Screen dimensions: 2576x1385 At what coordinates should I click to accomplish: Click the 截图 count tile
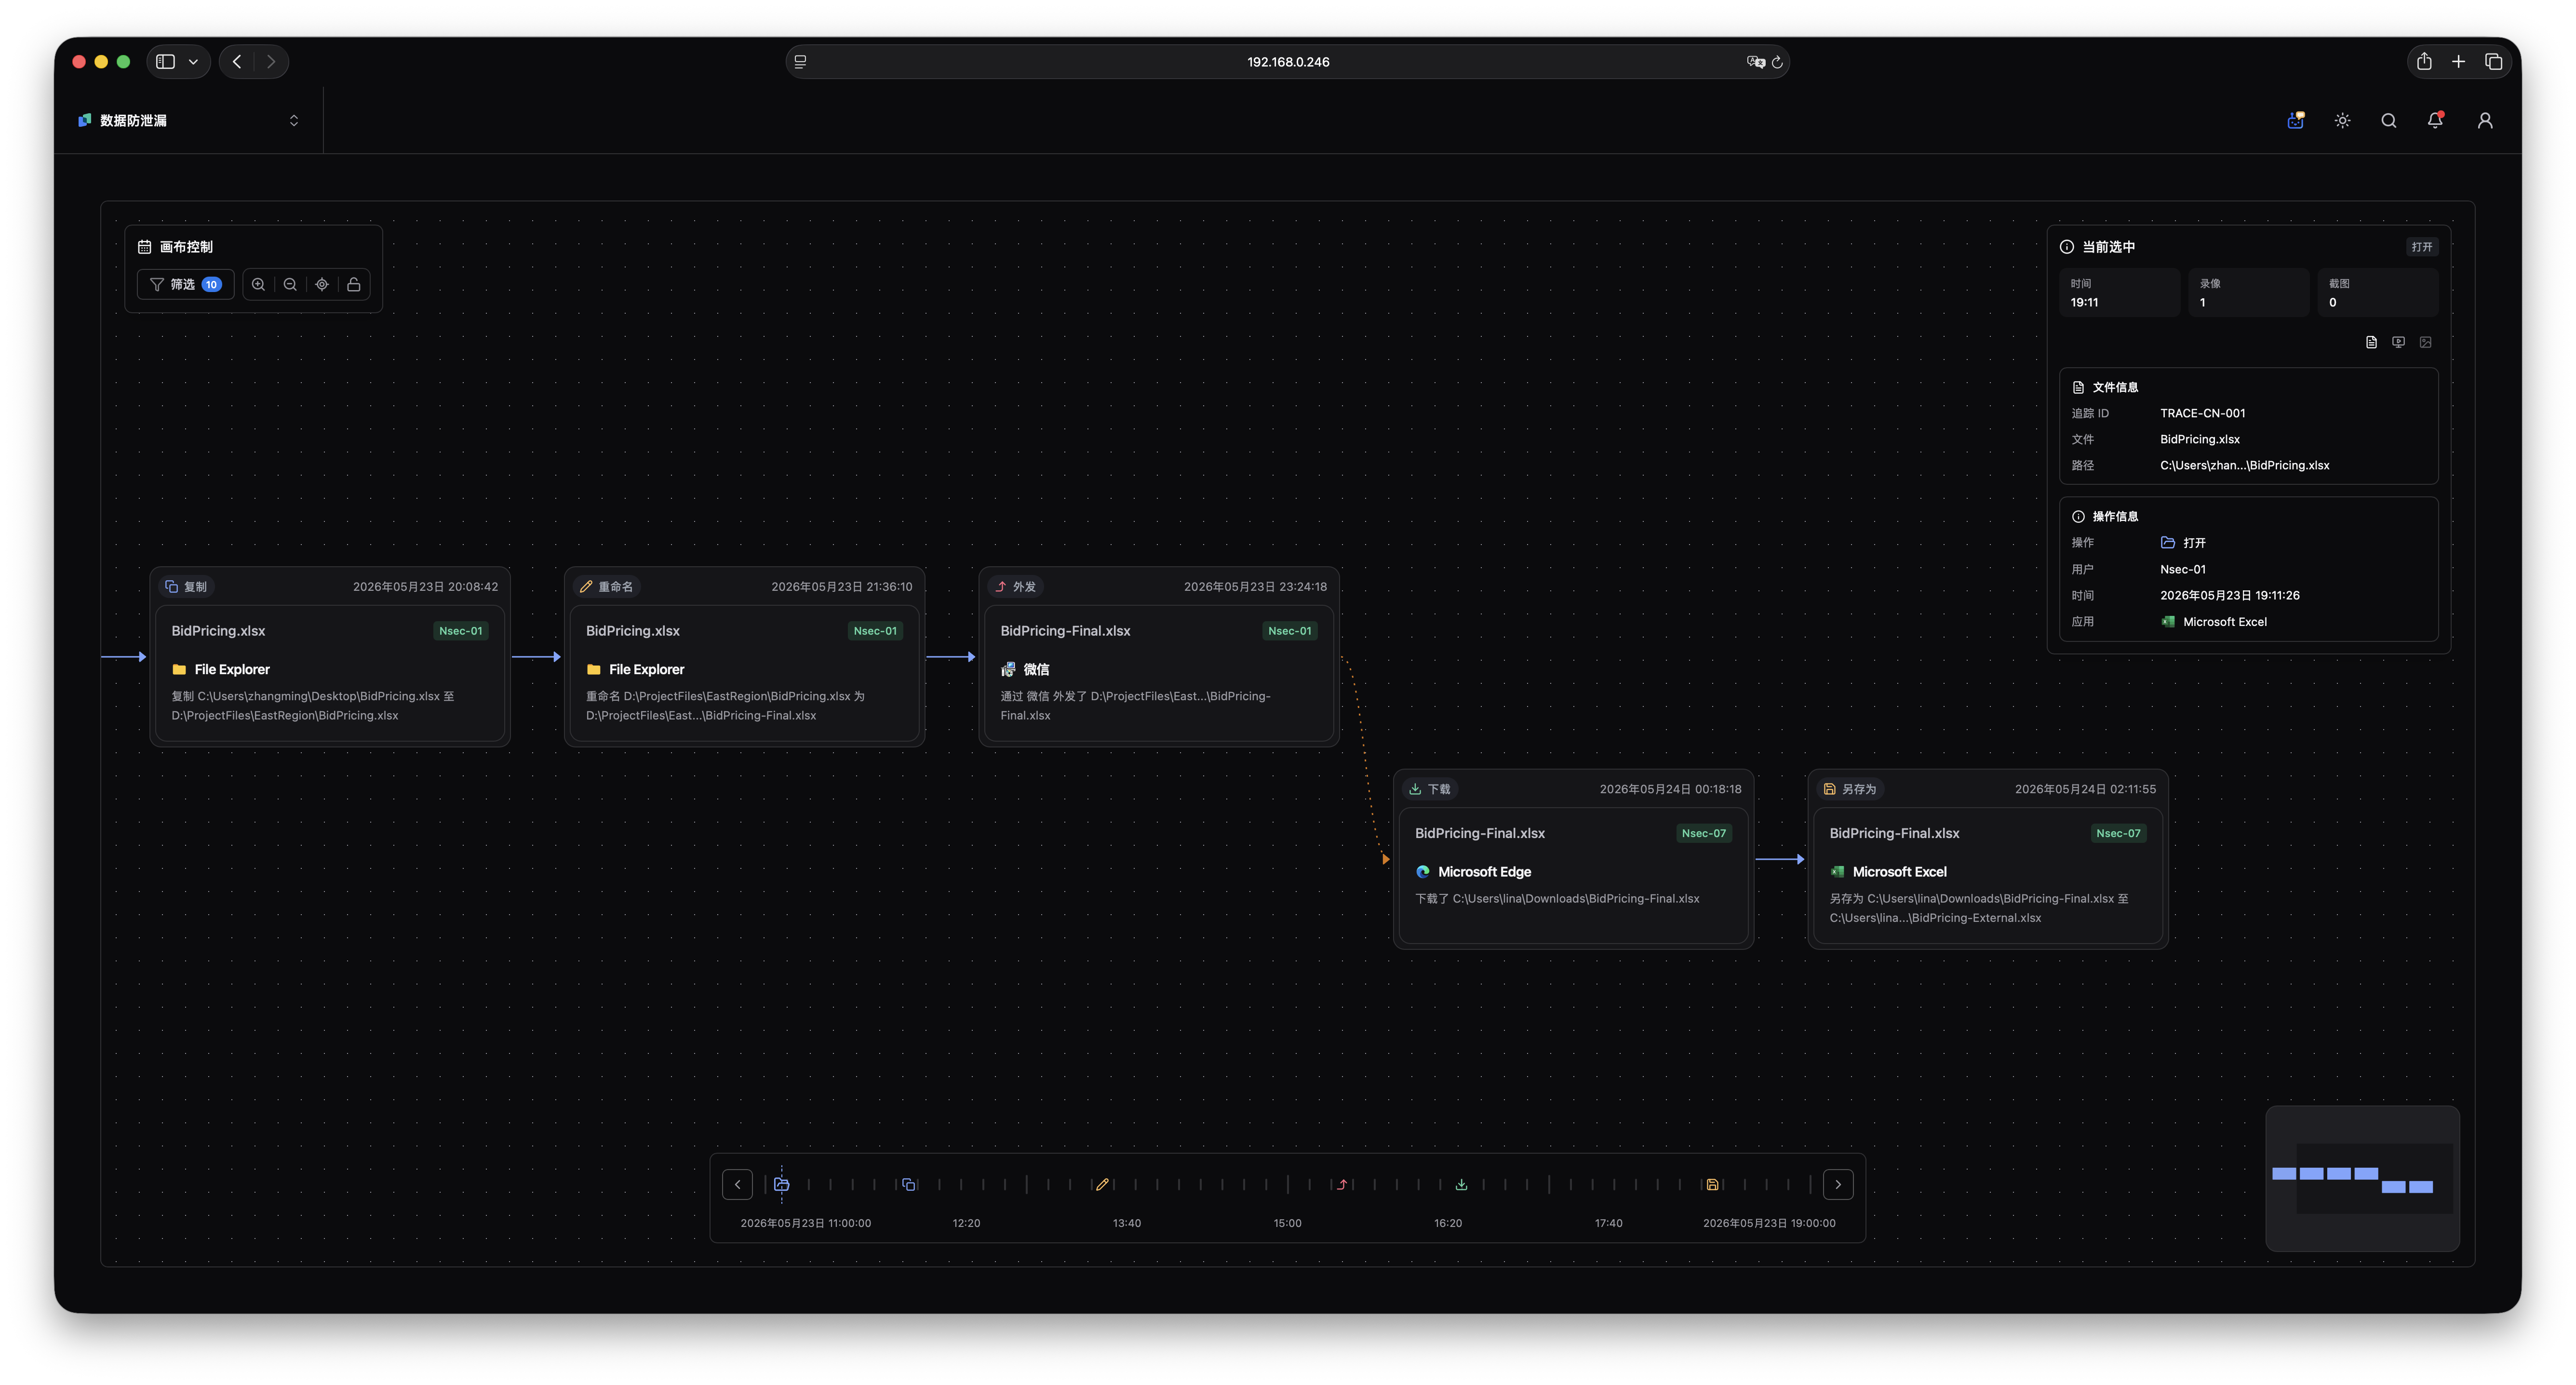2377,293
